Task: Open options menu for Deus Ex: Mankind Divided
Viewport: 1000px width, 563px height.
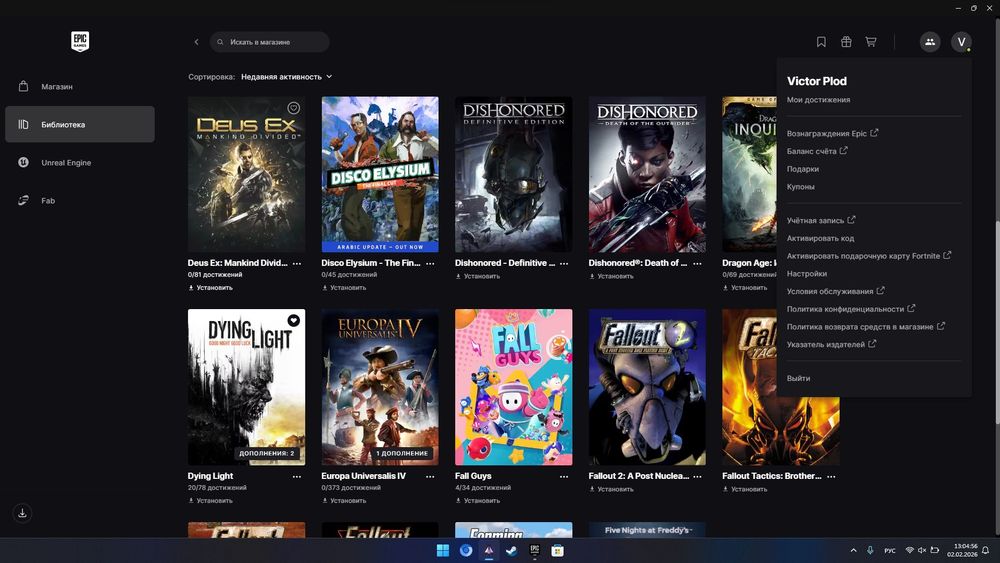Action: pos(297,263)
